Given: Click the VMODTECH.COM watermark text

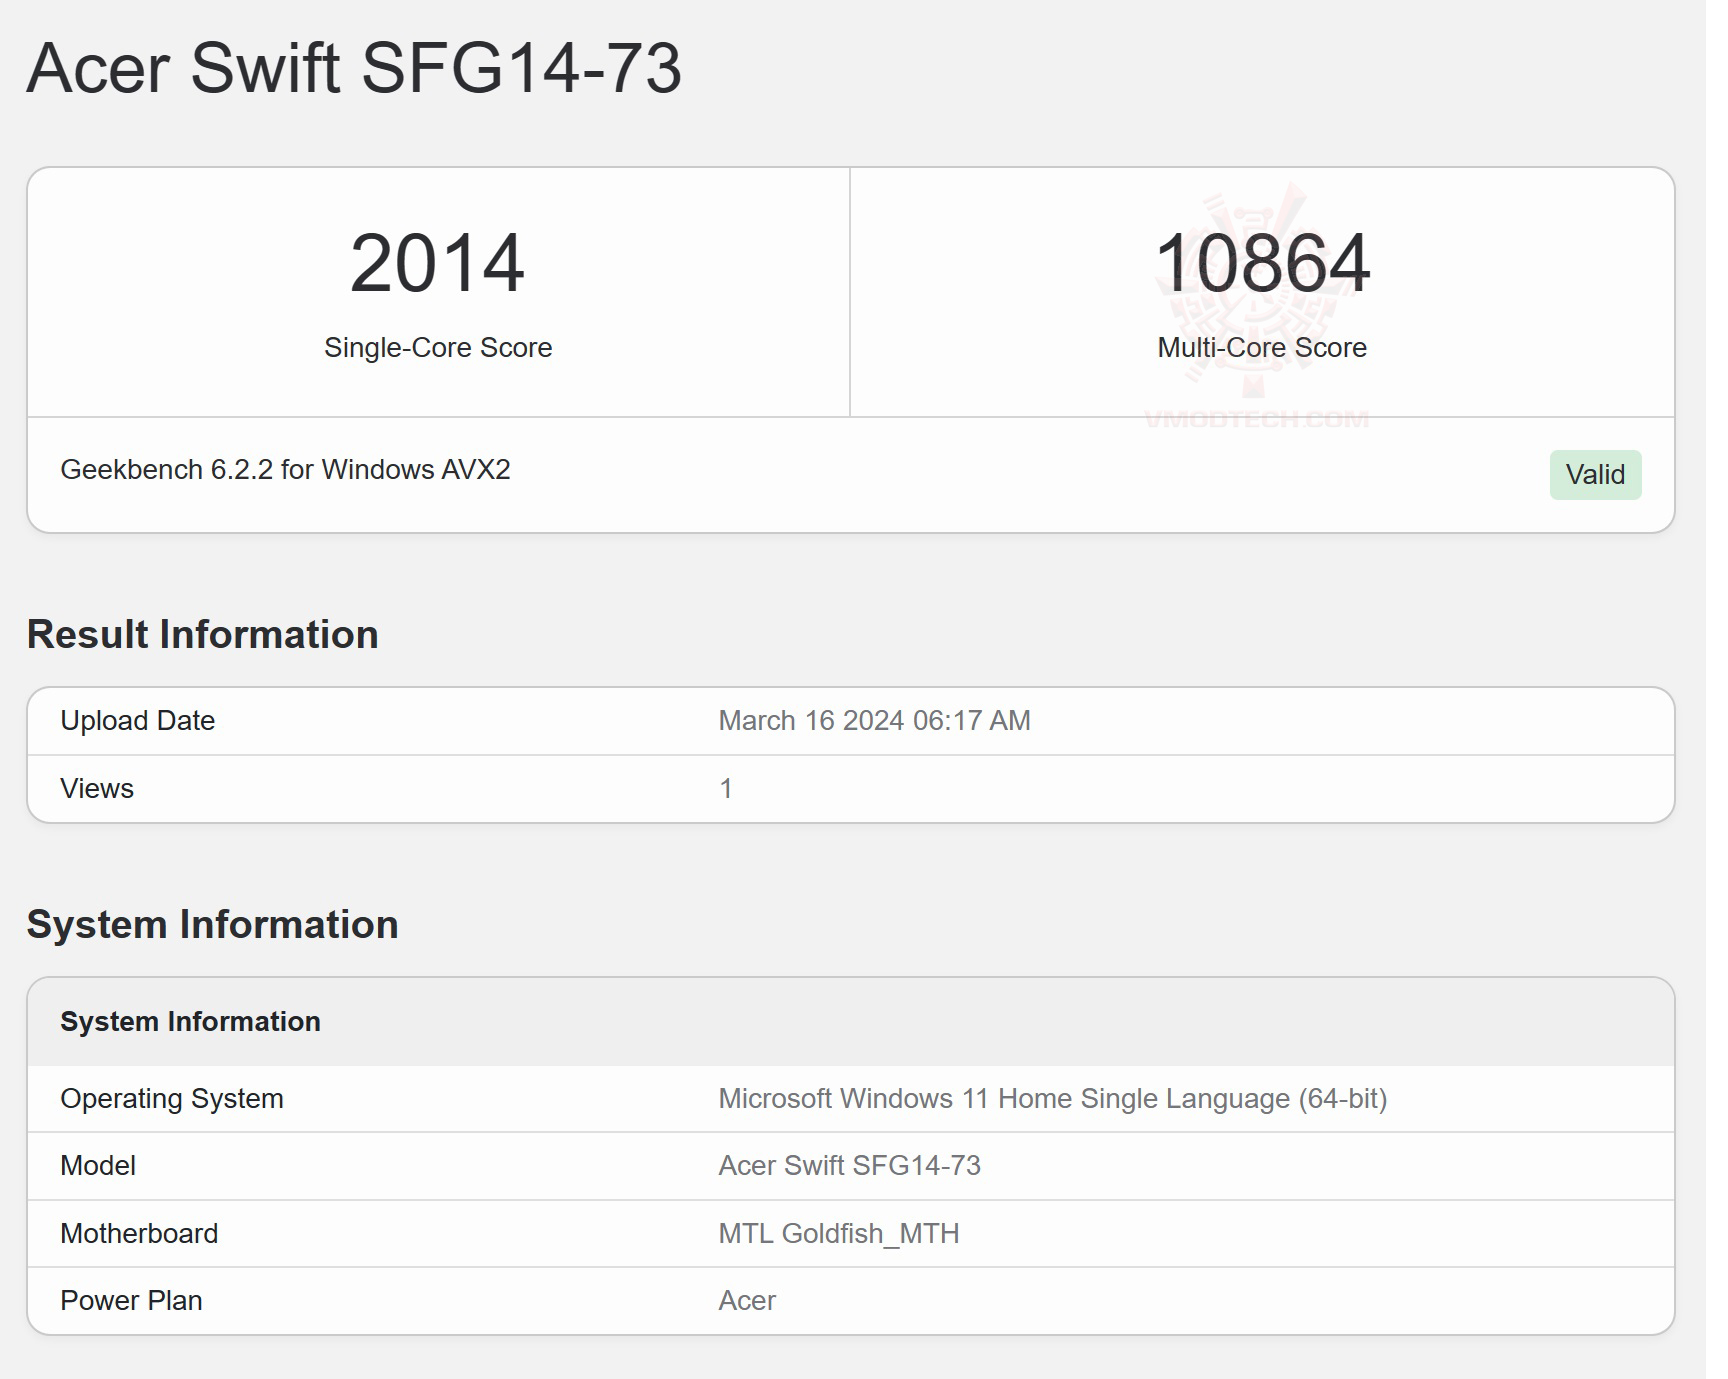Looking at the screenshot, I should tap(1256, 420).
